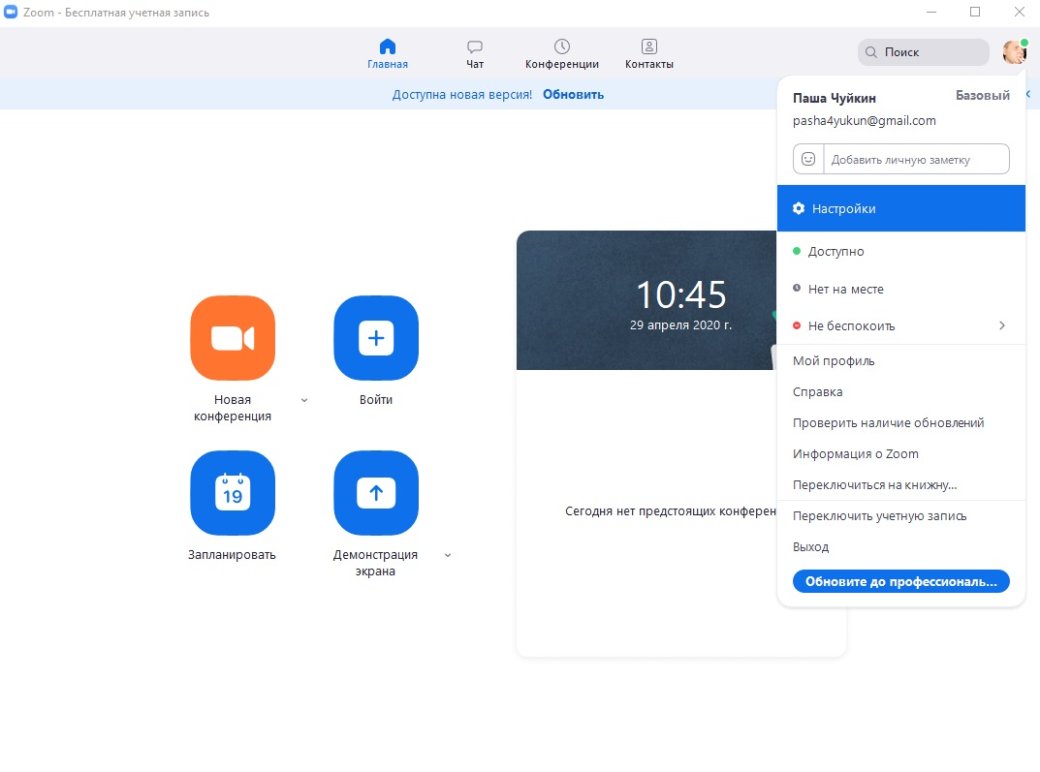Open the user avatar in top right
This screenshot has height=772, width=1040.
(x=1015, y=52)
